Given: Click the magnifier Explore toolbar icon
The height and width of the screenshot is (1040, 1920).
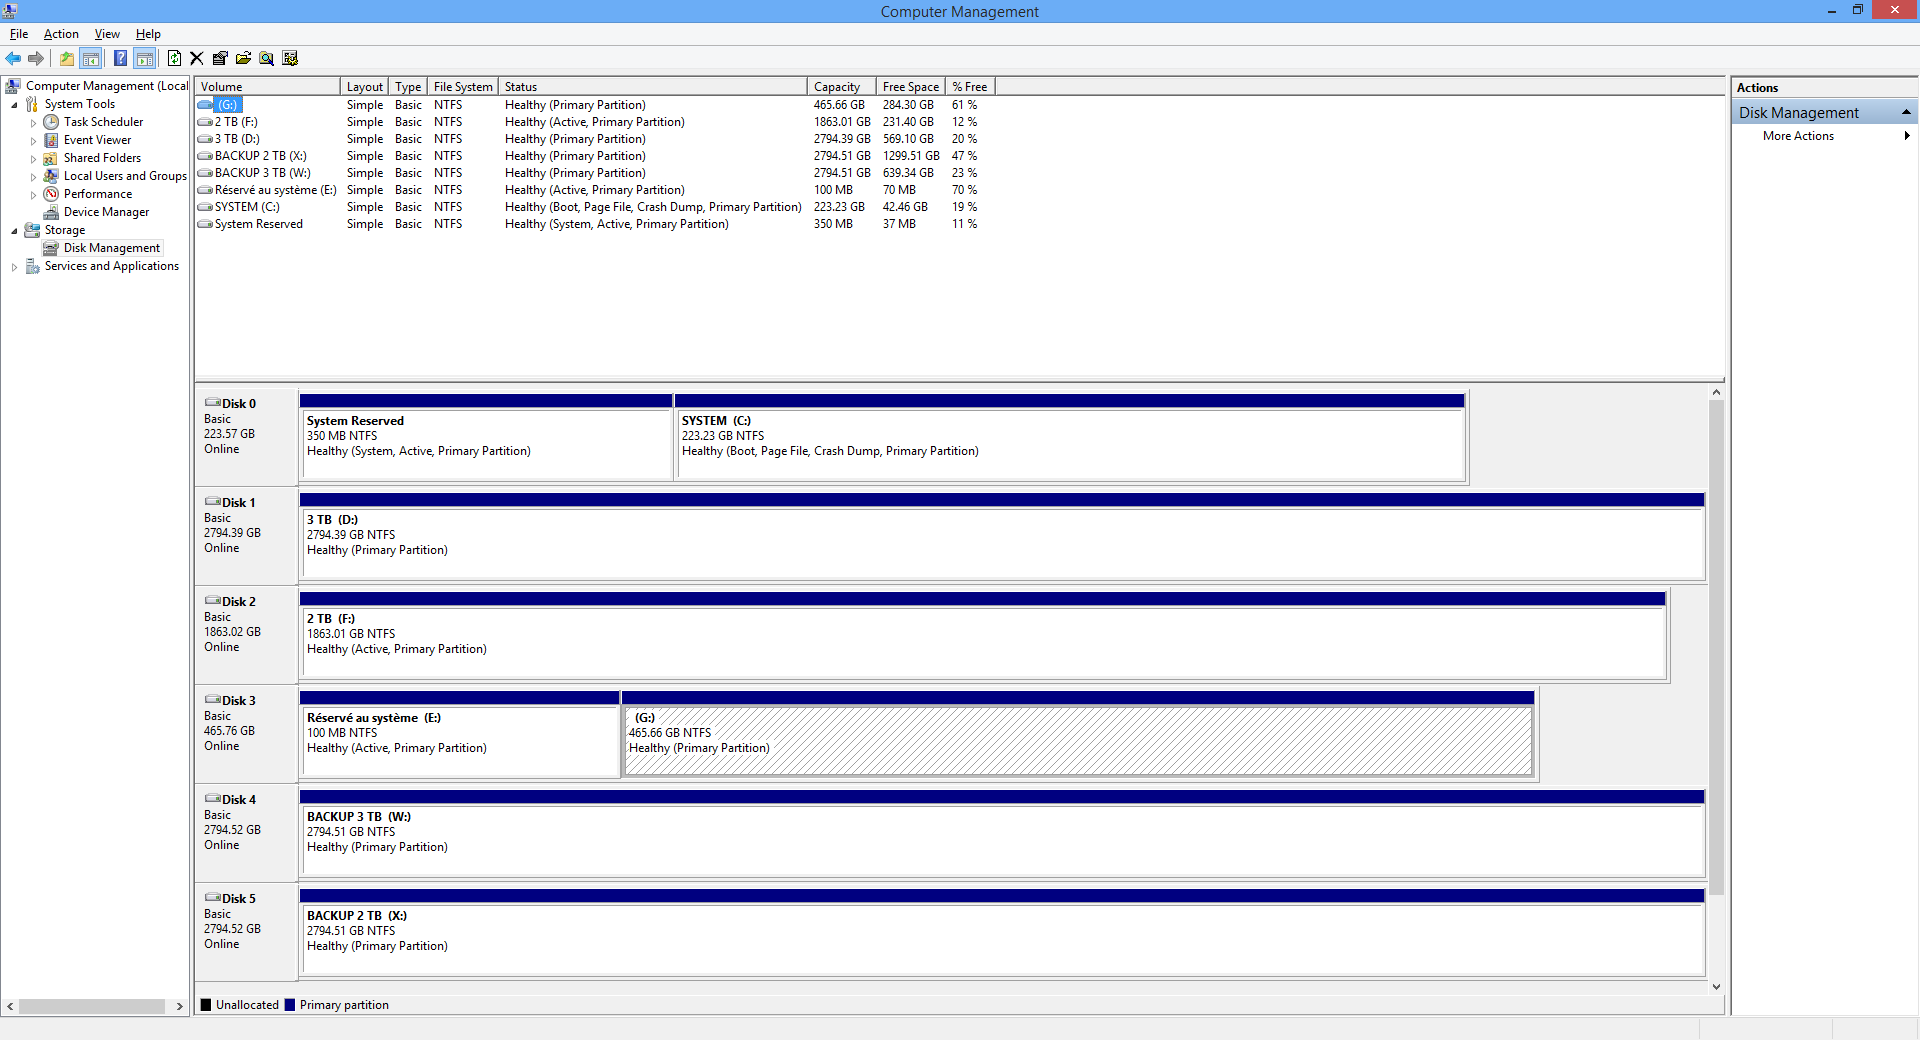Looking at the screenshot, I should 266,58.
